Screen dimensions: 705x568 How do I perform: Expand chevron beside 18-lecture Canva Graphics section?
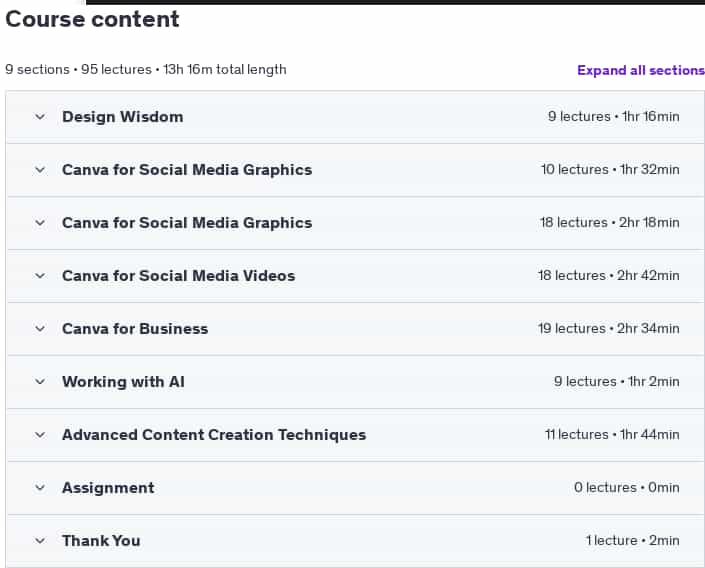(40, 223)
